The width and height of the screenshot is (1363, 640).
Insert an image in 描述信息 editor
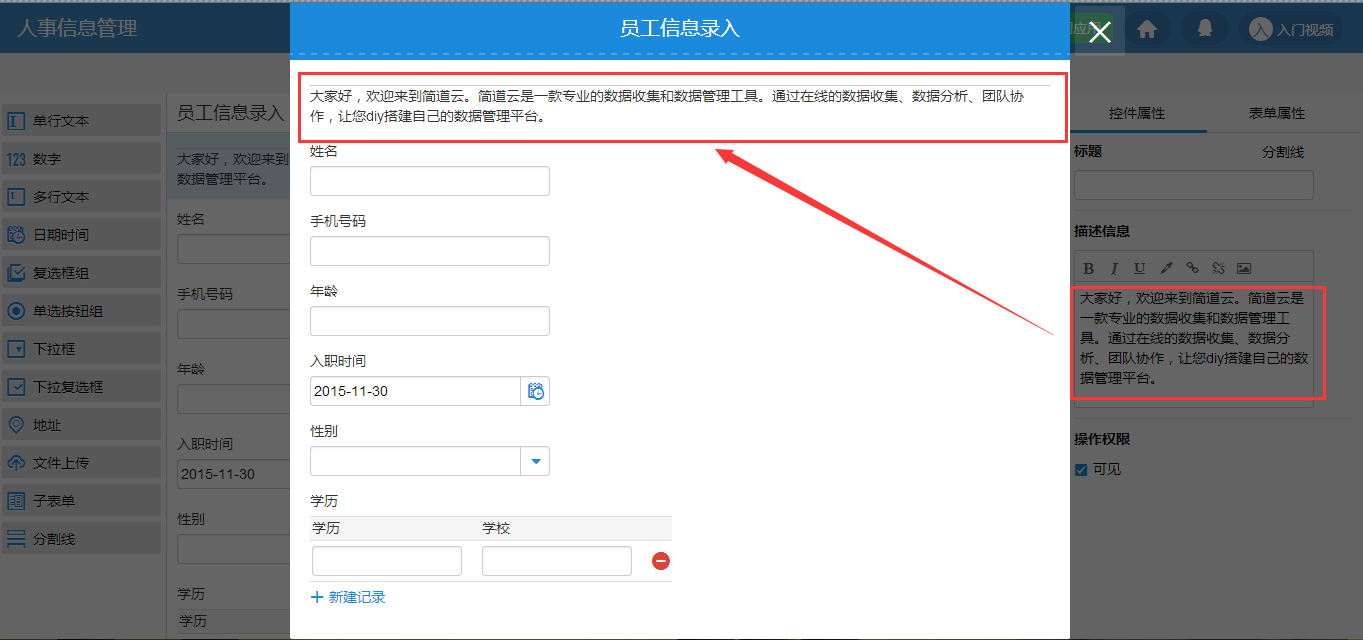1244,268
